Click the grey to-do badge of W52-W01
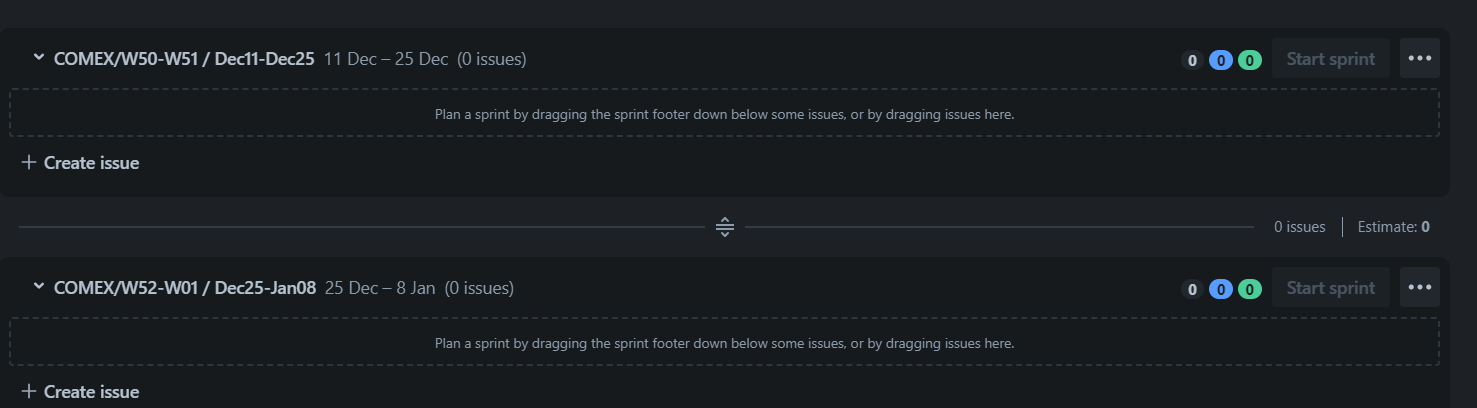This screenshot has height=408, width=1477. coord(1191,289)
